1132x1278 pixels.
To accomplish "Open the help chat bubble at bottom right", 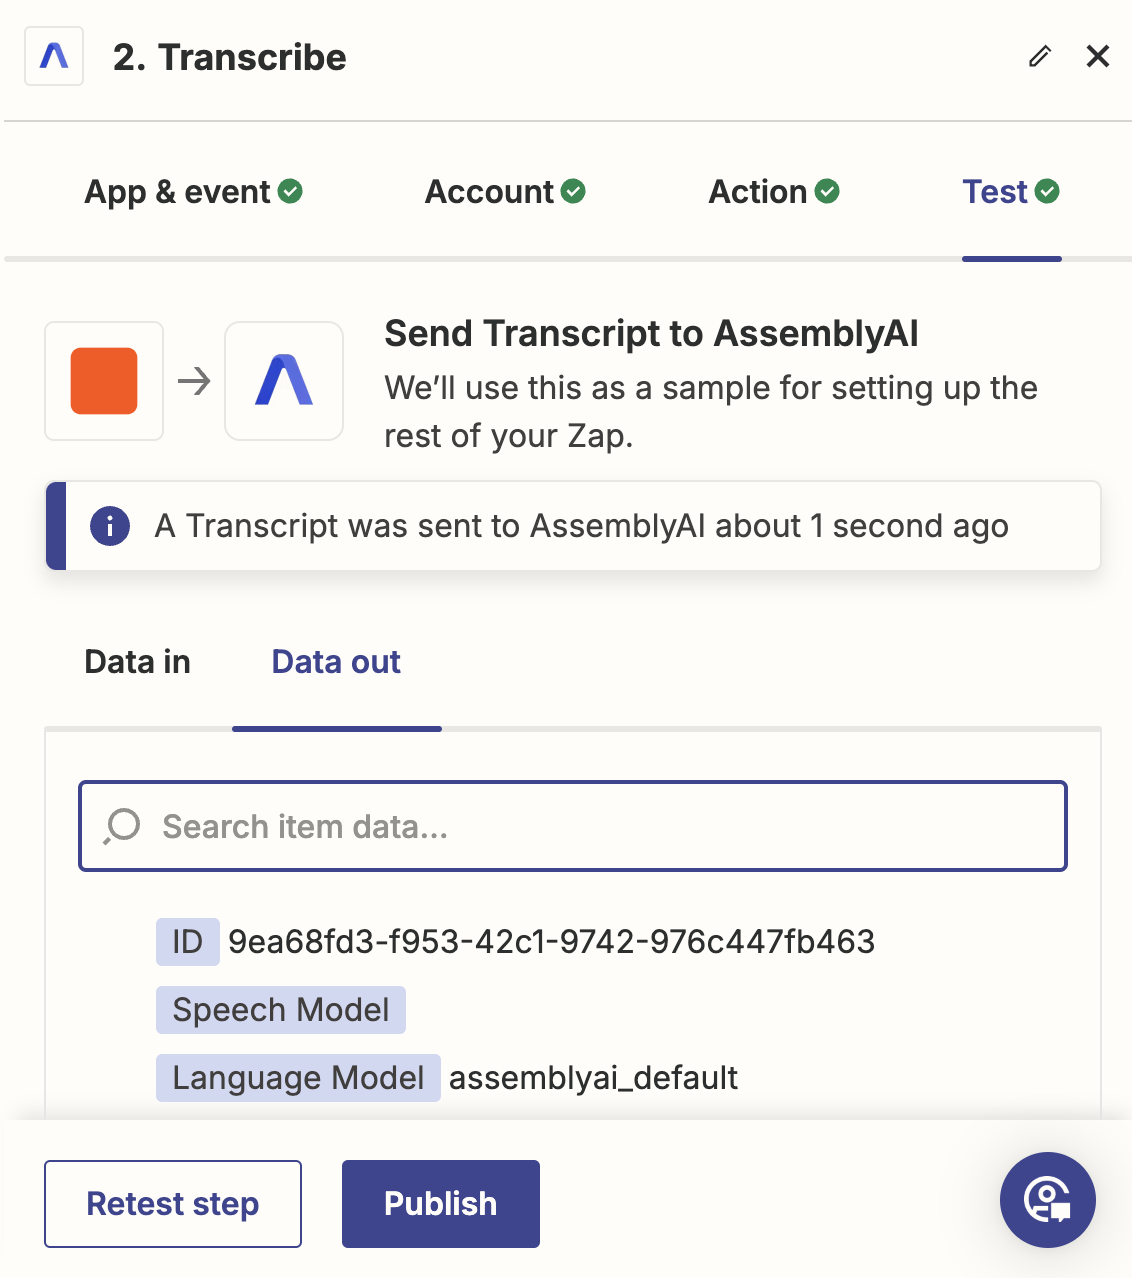I will coord(1048,1200).
